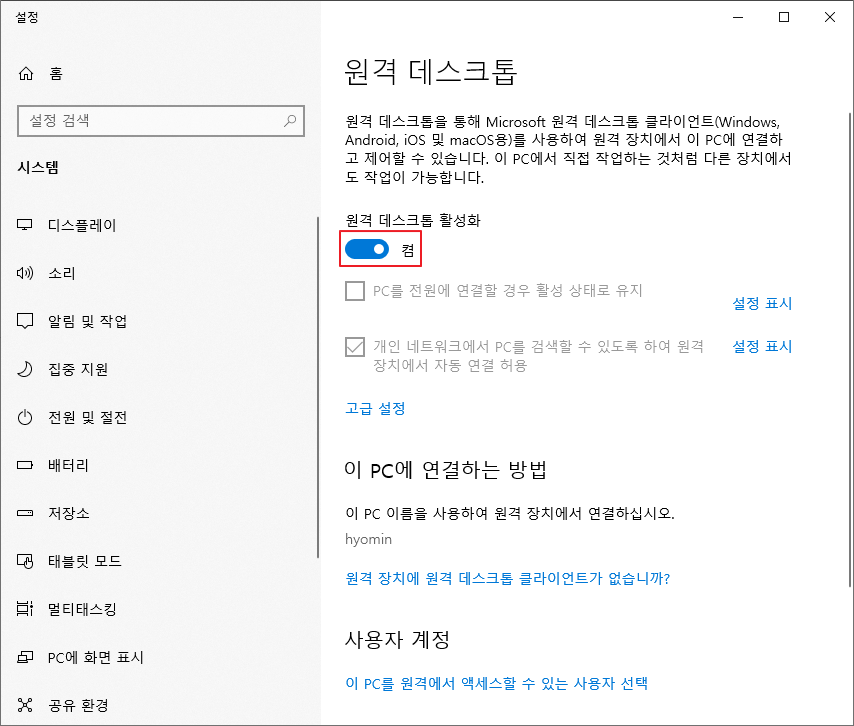Click the 시스템 section label
This screenshot has height=726, width=854.
point(38,167)
